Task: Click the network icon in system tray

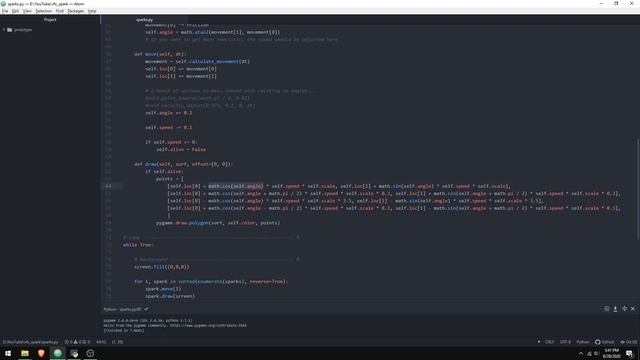Action: pyautogui.click(x=589, y=353)
